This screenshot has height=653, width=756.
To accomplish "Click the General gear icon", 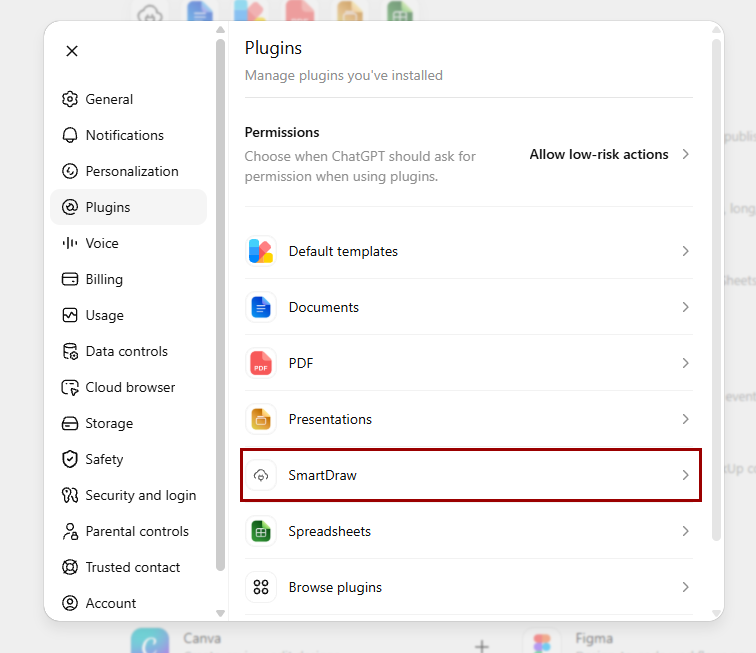I will 70,99.
